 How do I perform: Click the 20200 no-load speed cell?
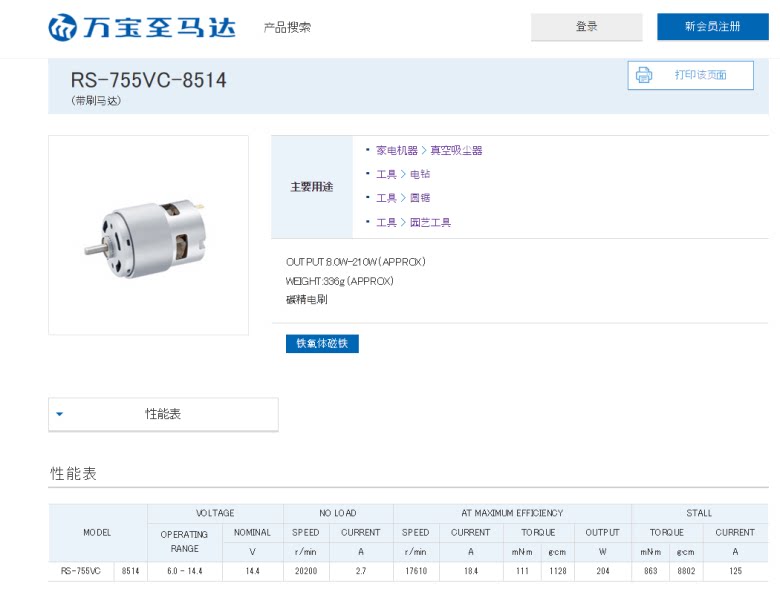click(306, 571)
